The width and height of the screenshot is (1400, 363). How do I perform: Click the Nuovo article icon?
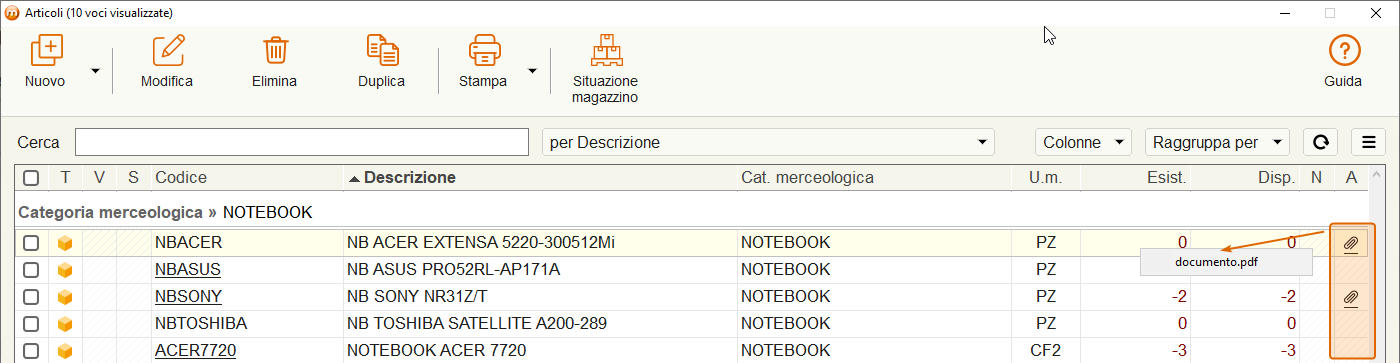[47, 50]
